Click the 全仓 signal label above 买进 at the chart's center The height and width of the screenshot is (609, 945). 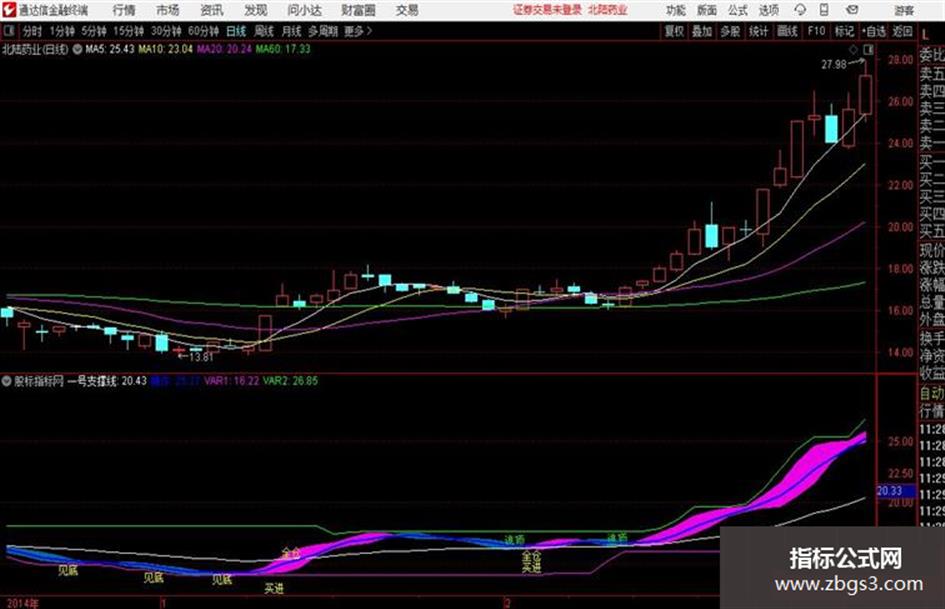coord(532,556)
